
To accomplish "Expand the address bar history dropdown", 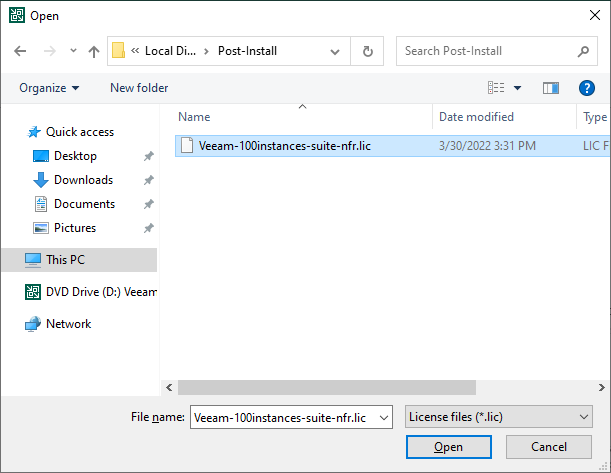I will pos(335,51).
